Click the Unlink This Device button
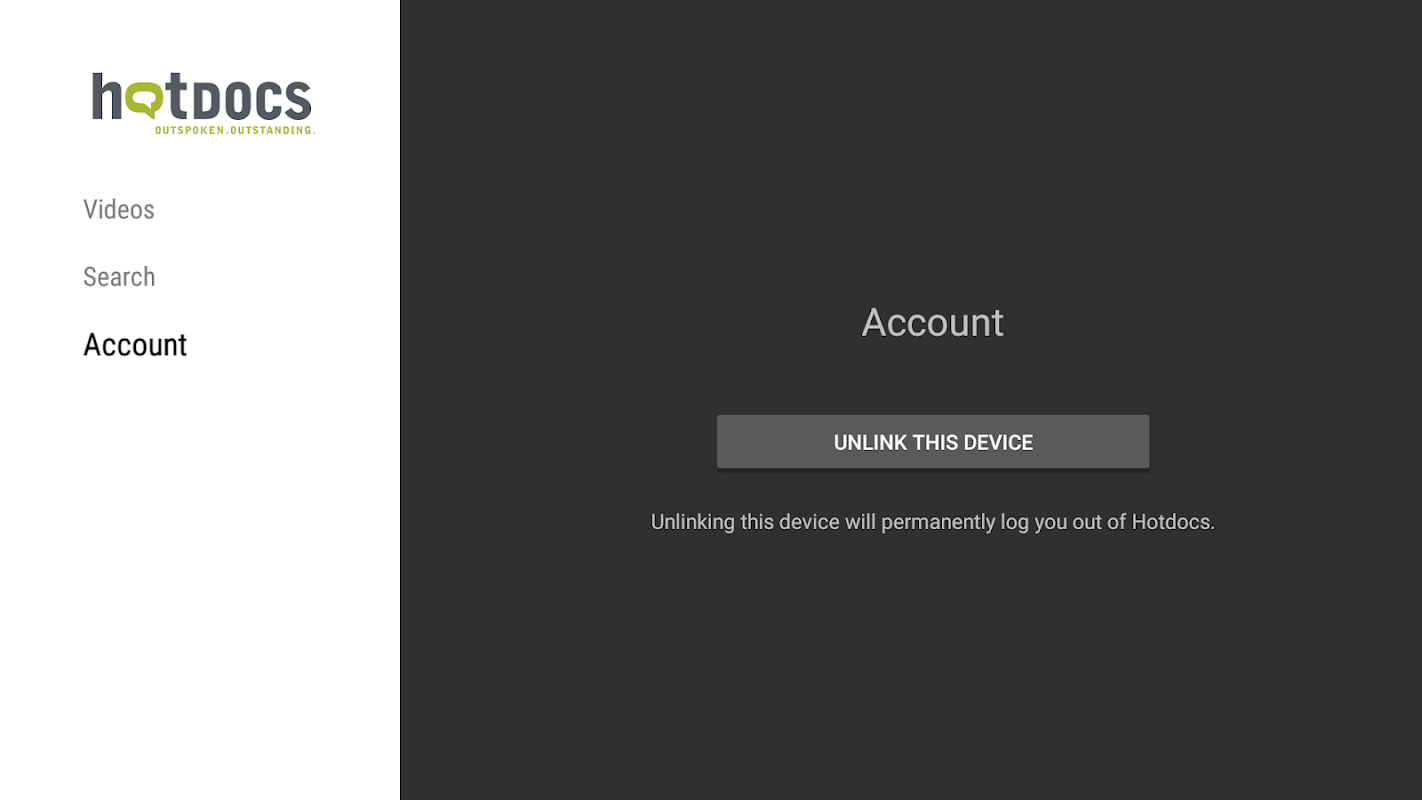The height and width of the screenshot is (800, 1422). 933,442
